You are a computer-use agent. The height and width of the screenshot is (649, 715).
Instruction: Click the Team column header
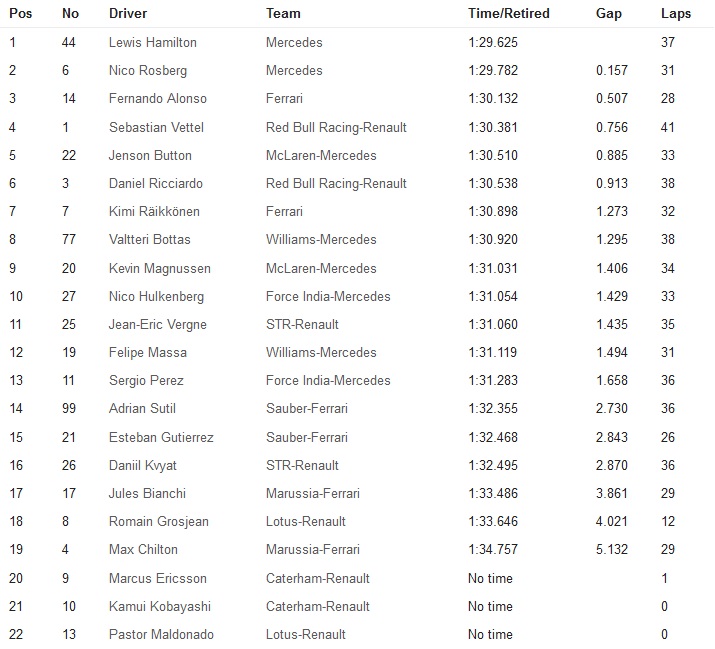pyautogui.click(x=283, y=14)
